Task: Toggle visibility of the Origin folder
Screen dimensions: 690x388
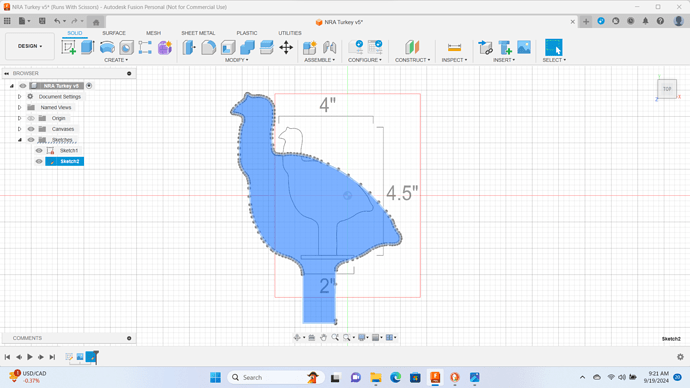Action: click(x=31, y=118)
